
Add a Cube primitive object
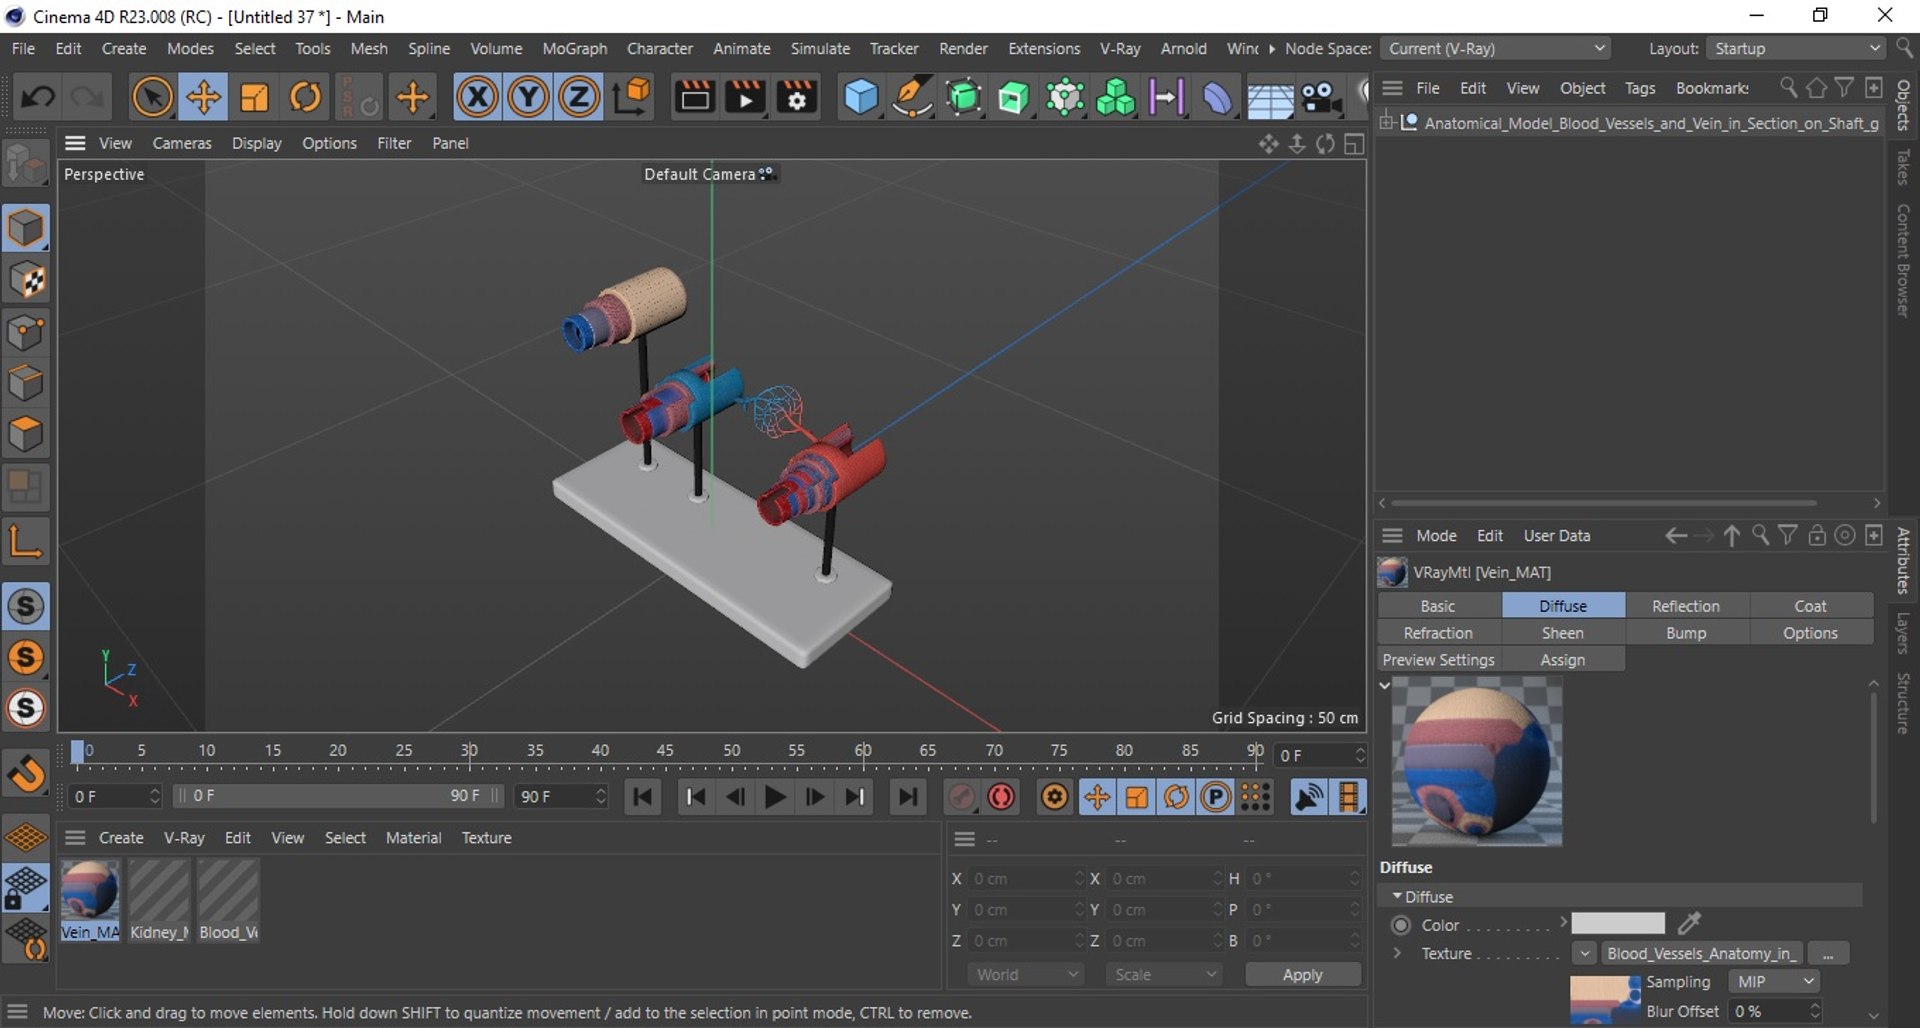[860, 97]
